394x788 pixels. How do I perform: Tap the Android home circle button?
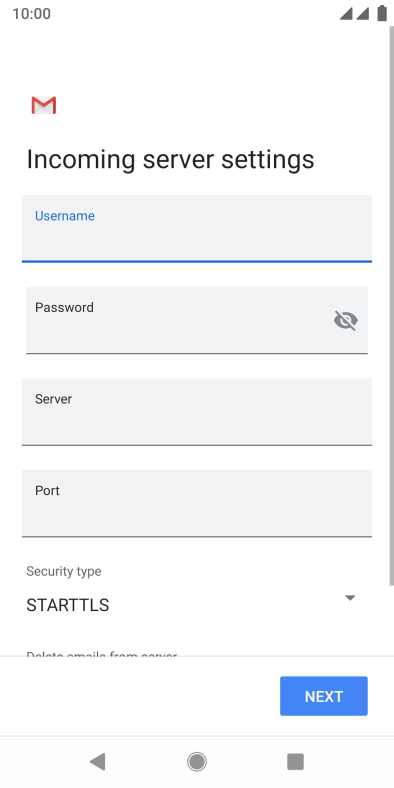197,762
